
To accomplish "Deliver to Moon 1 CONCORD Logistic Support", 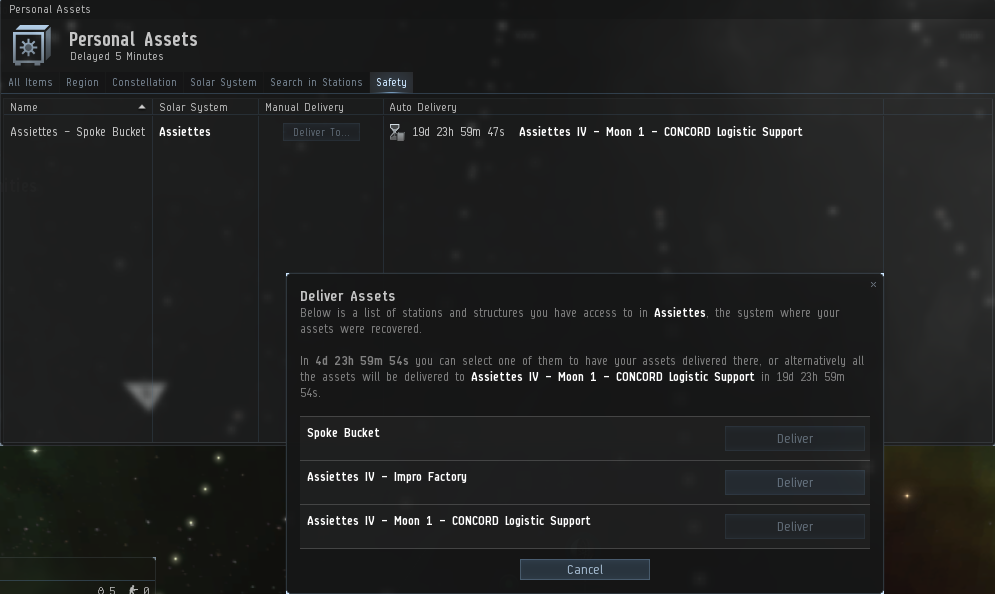I will click(794, 526).
